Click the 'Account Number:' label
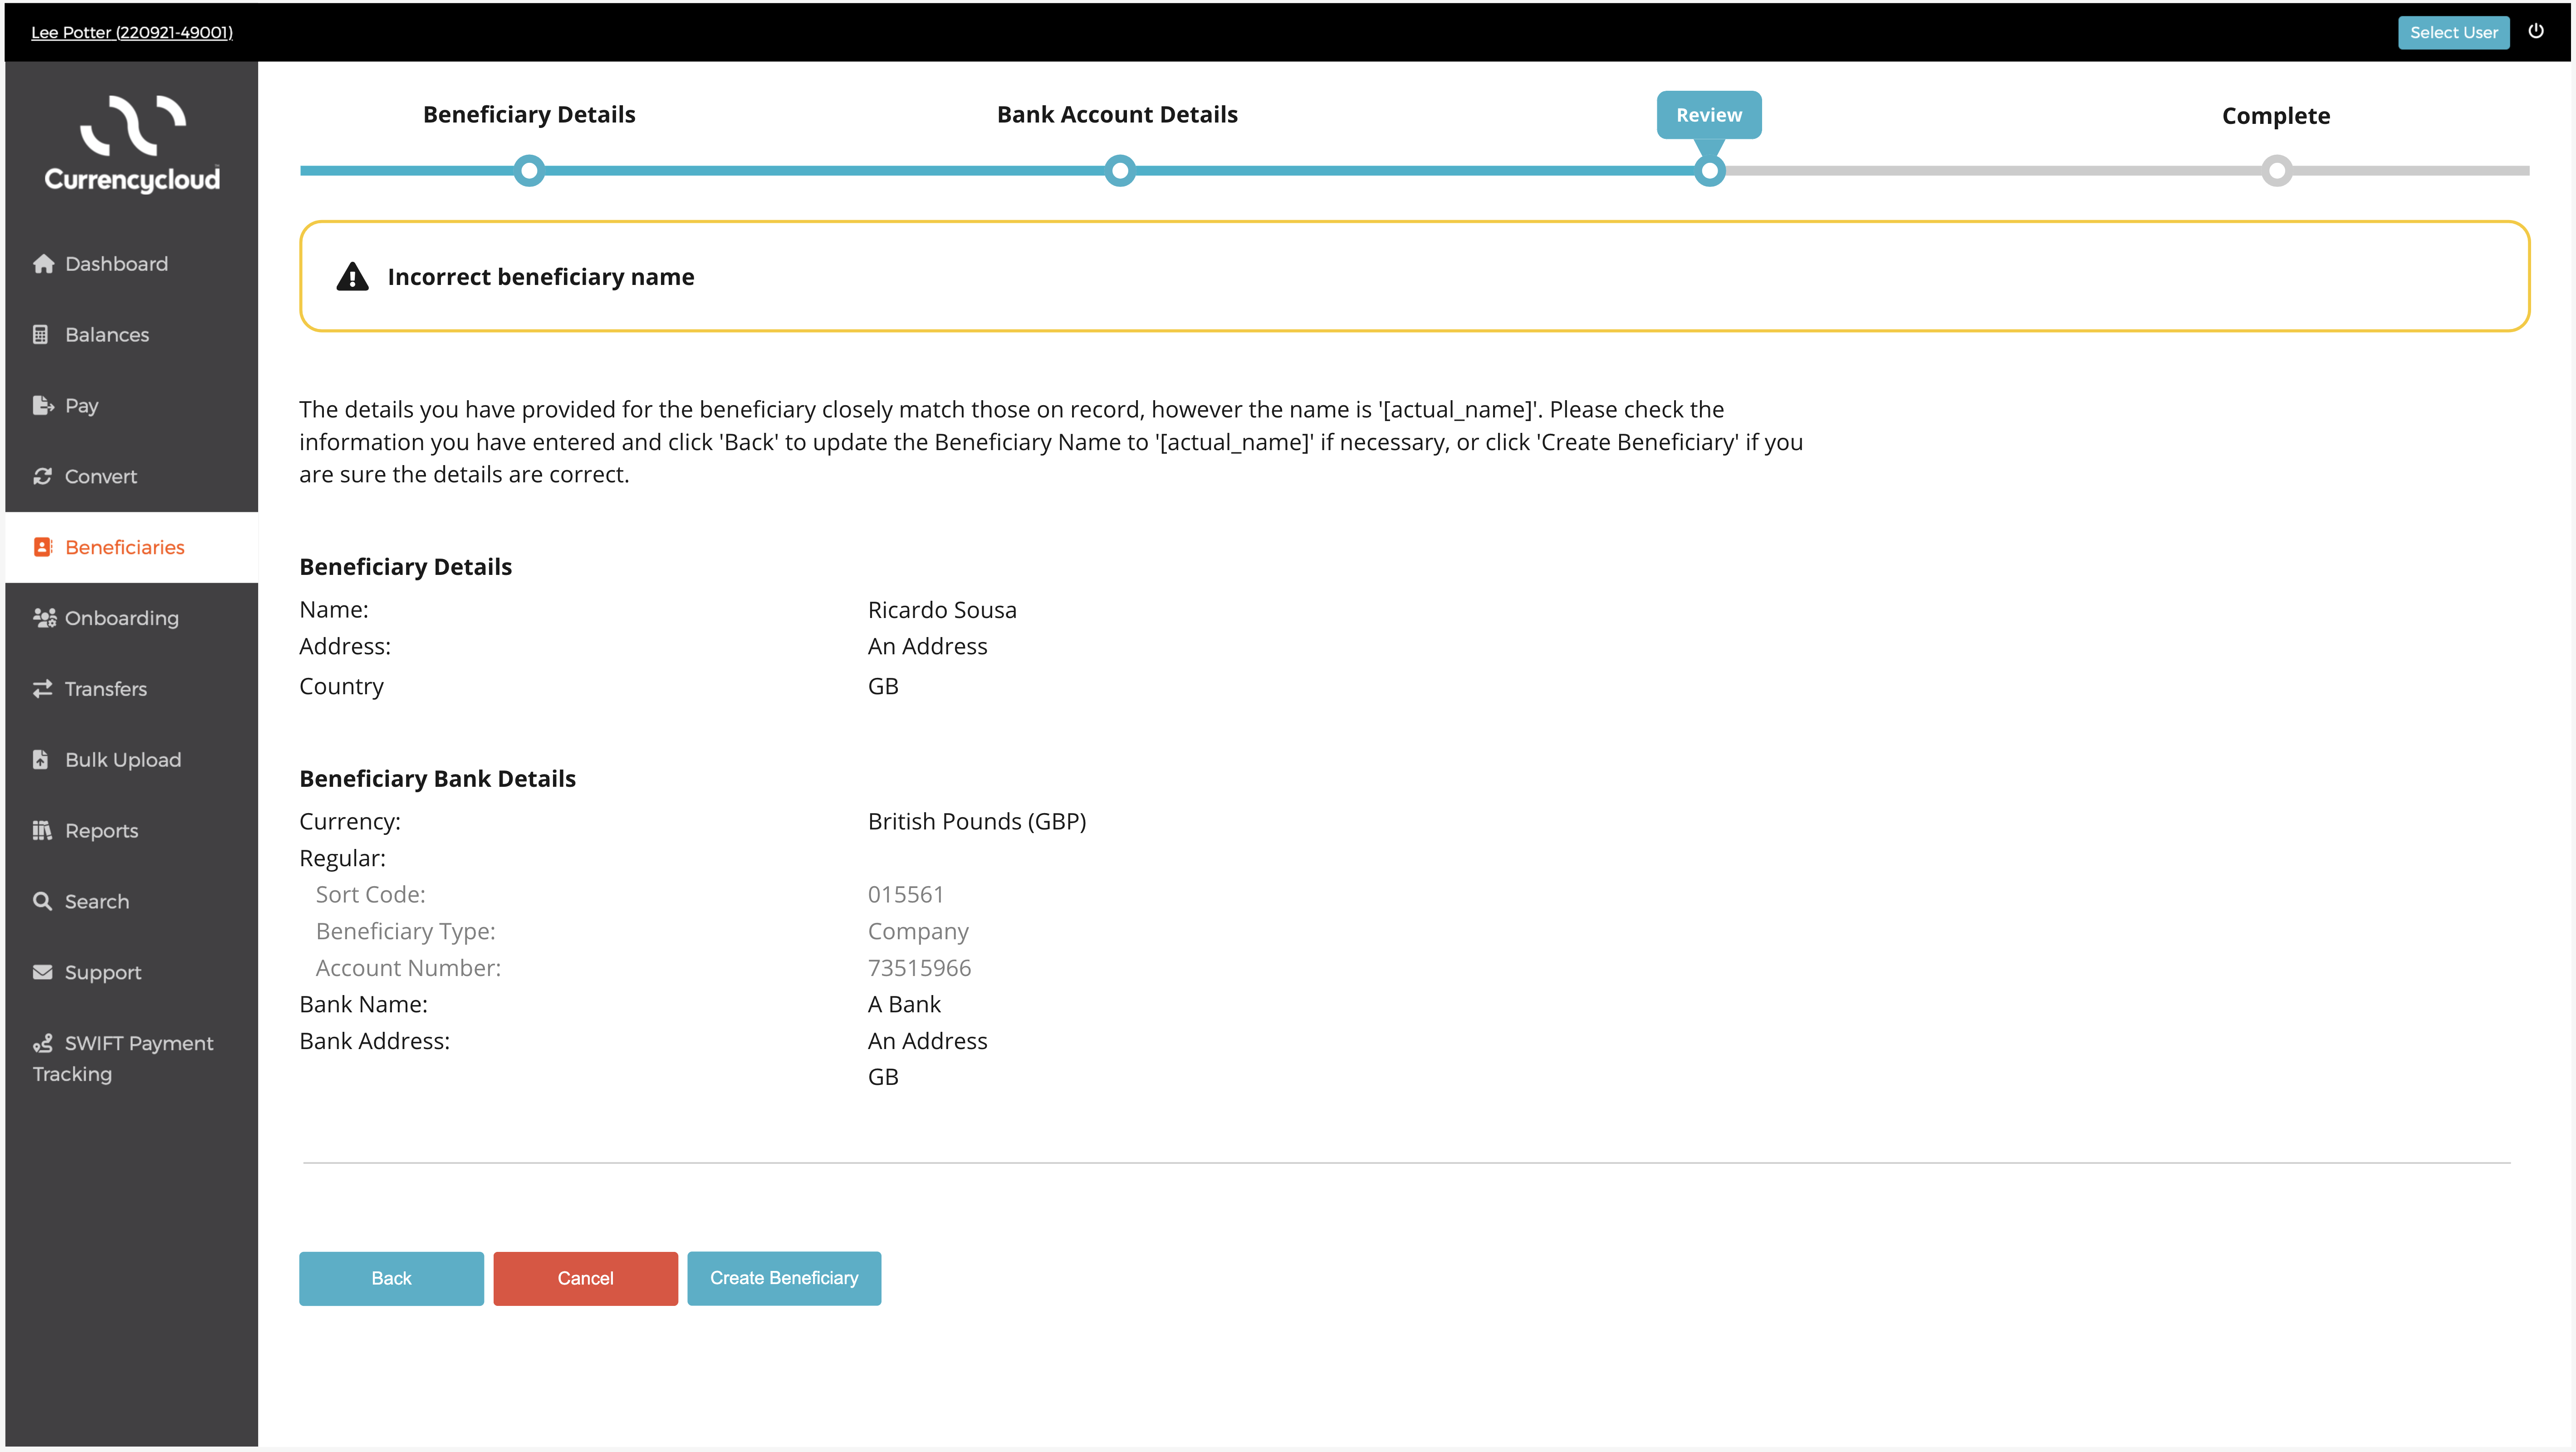Image resolution: width=2576 pixels, height=1452 pixels. (408, 968)
